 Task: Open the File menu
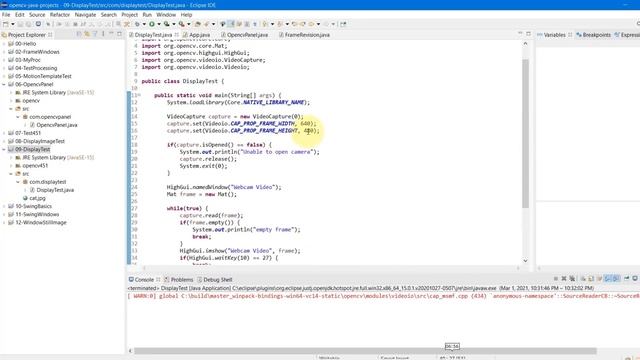coord(6,15)
